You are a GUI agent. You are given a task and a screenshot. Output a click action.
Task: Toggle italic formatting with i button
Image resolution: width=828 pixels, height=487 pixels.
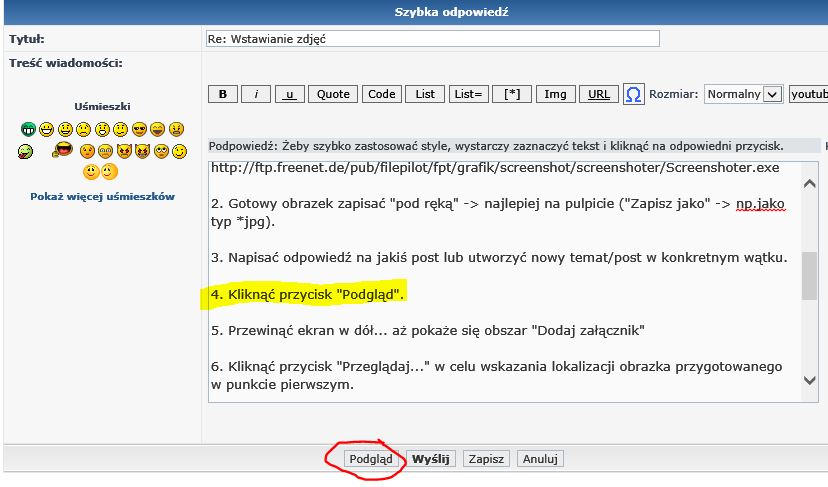(x=255, y=94)
